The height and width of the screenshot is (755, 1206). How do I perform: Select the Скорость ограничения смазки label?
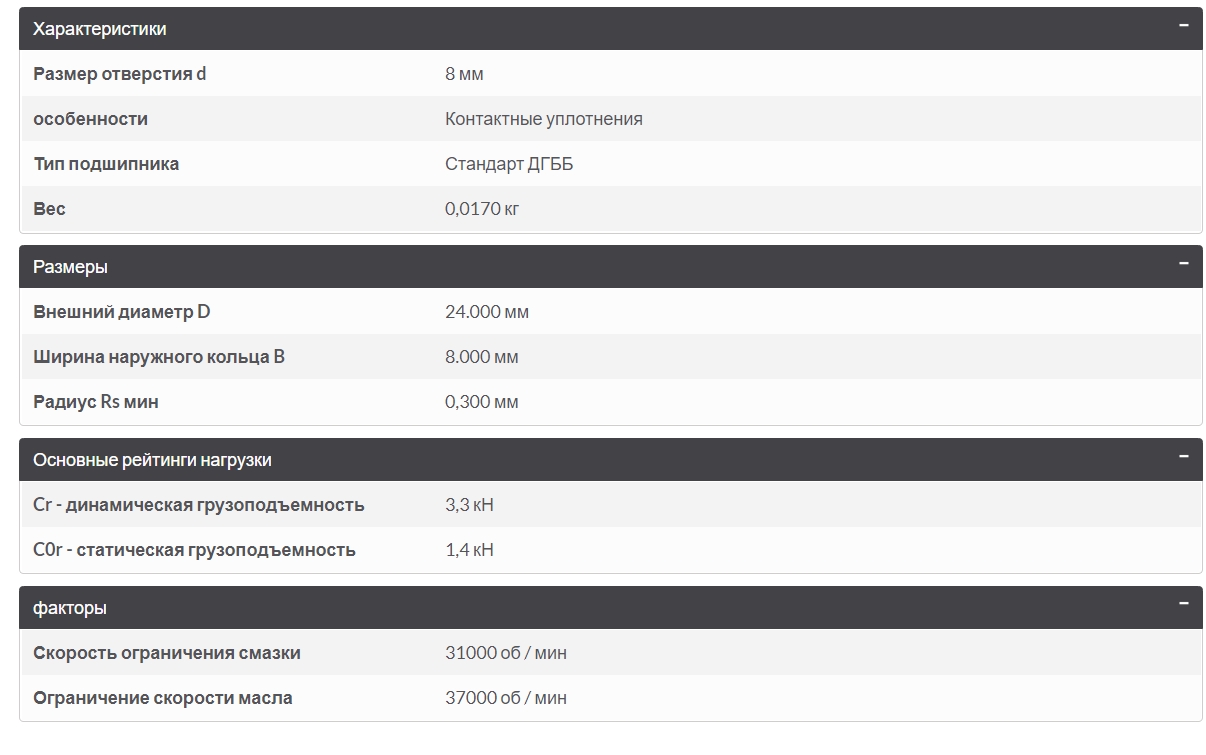[167, 653]
